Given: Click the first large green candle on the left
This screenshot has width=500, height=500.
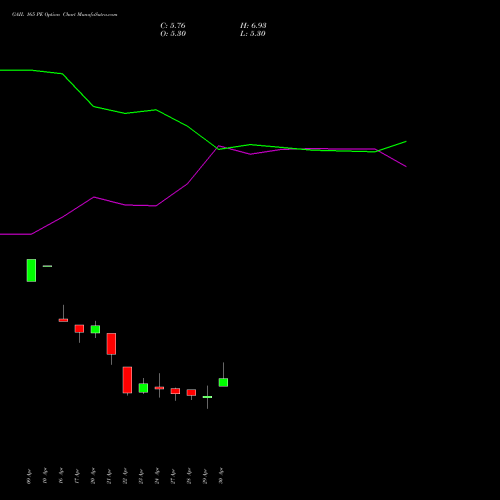Looking at the screenshot, I should click(31, 270).
